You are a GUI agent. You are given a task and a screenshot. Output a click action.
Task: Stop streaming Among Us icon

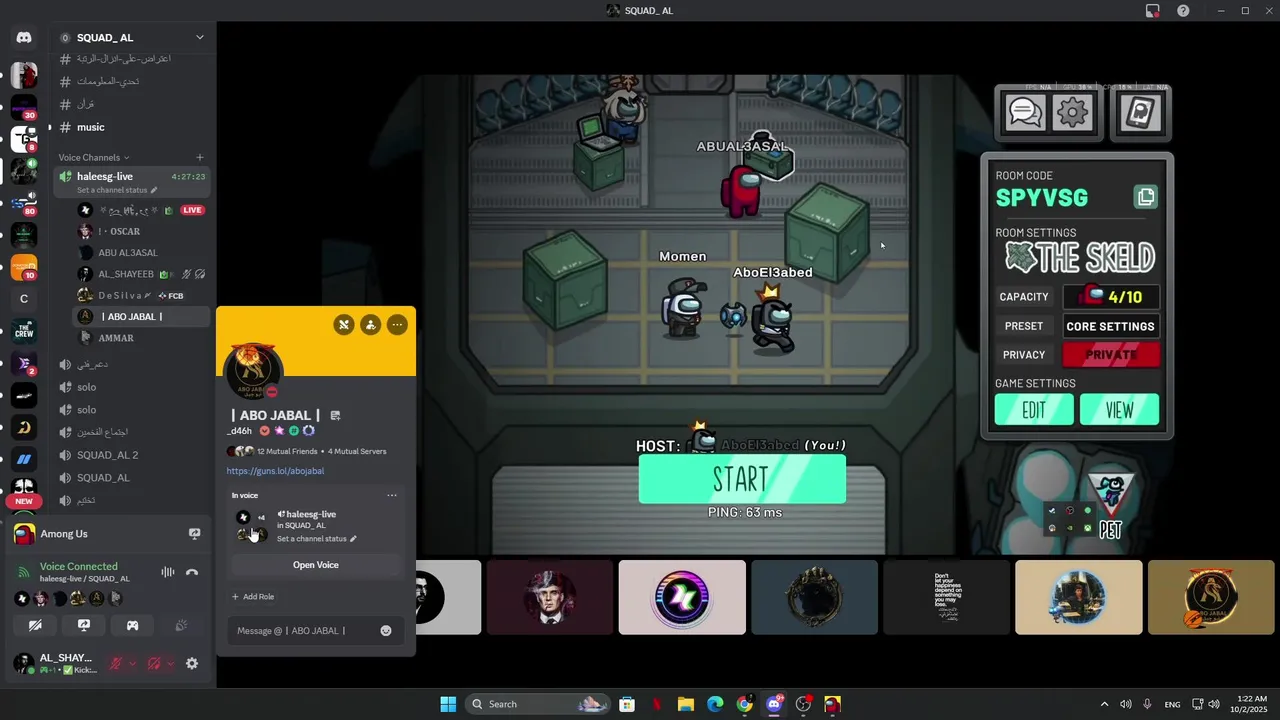point(195,534)
